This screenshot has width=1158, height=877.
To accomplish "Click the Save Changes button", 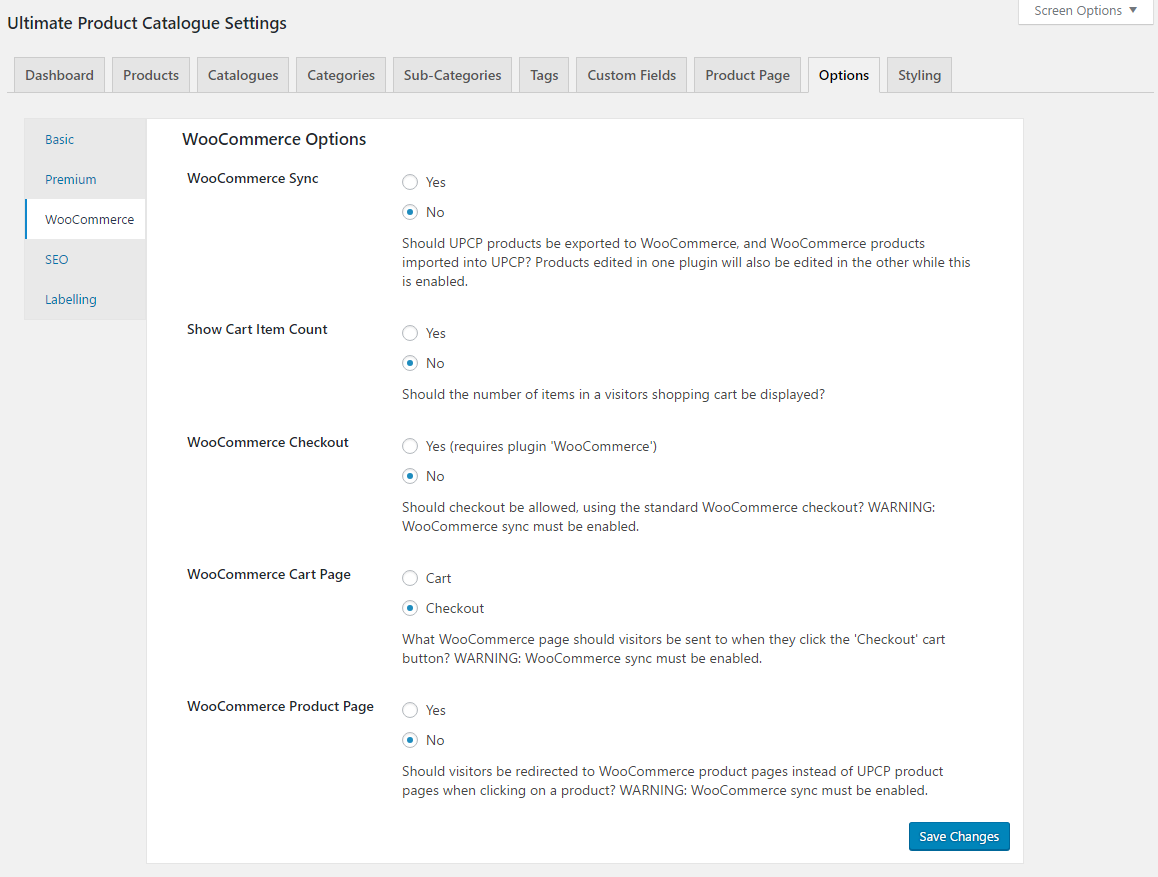I will tap(959, 837).
